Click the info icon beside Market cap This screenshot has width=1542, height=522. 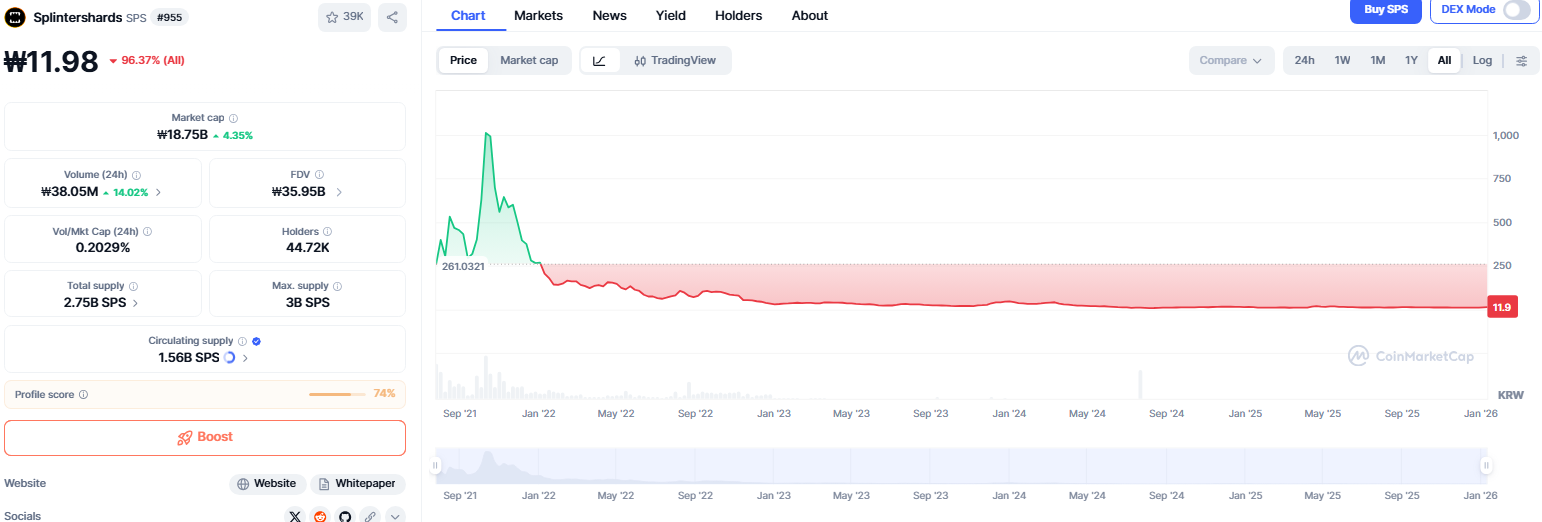point(233,118)
